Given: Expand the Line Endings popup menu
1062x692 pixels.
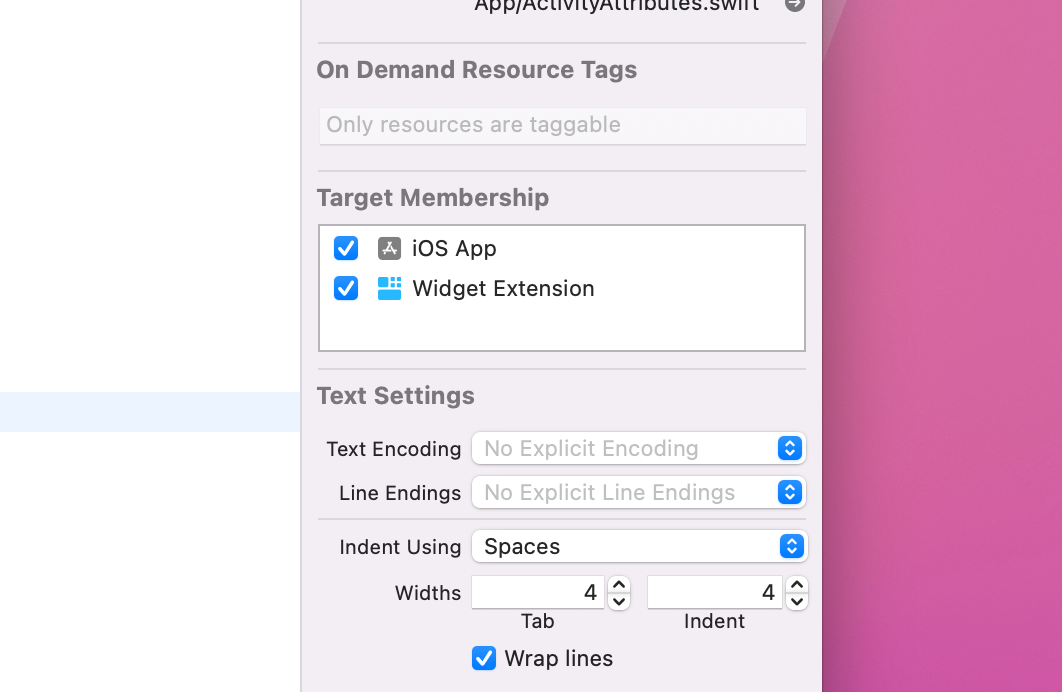Looking at the screenshot, I should click(638, 493).
